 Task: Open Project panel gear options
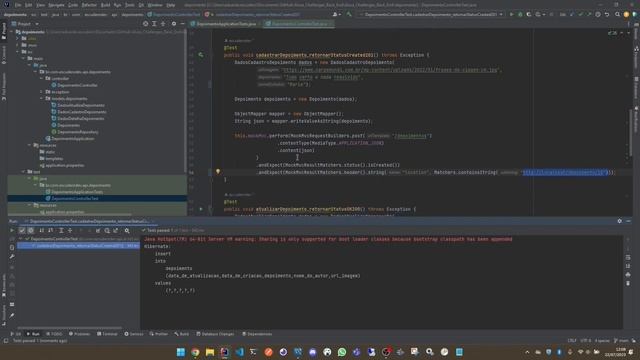tap(174, 24)
